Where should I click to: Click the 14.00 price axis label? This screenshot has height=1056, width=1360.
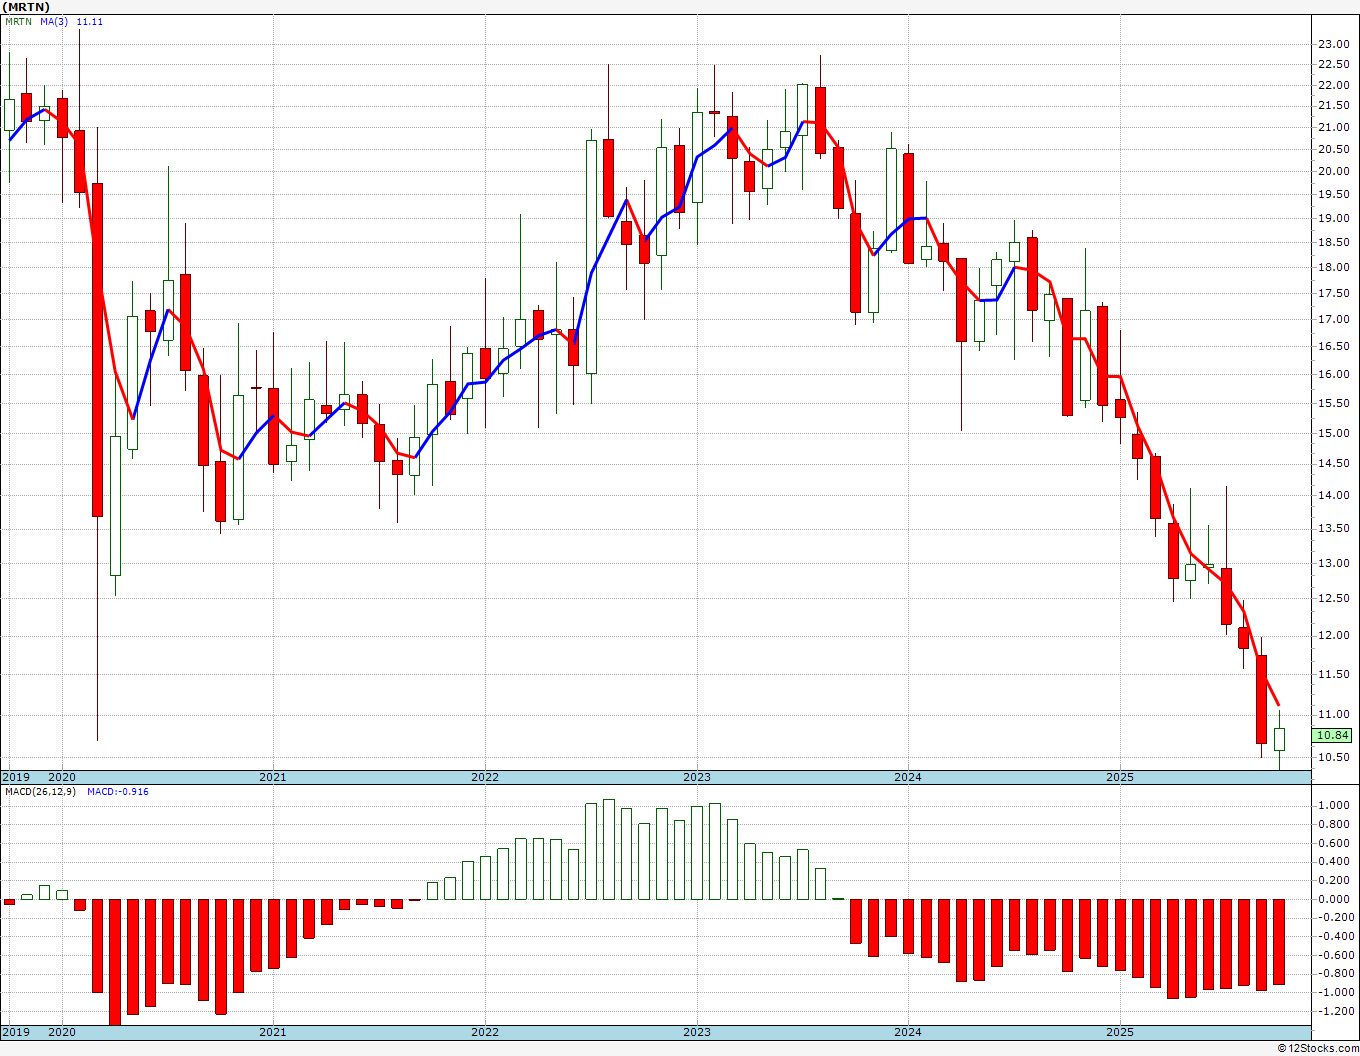tap(1333, 495)
